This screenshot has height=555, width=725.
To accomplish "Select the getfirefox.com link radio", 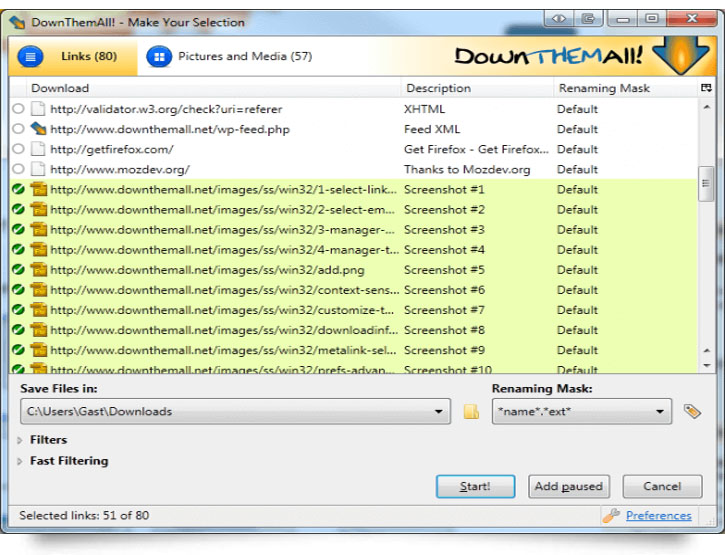I will [18, 149].
